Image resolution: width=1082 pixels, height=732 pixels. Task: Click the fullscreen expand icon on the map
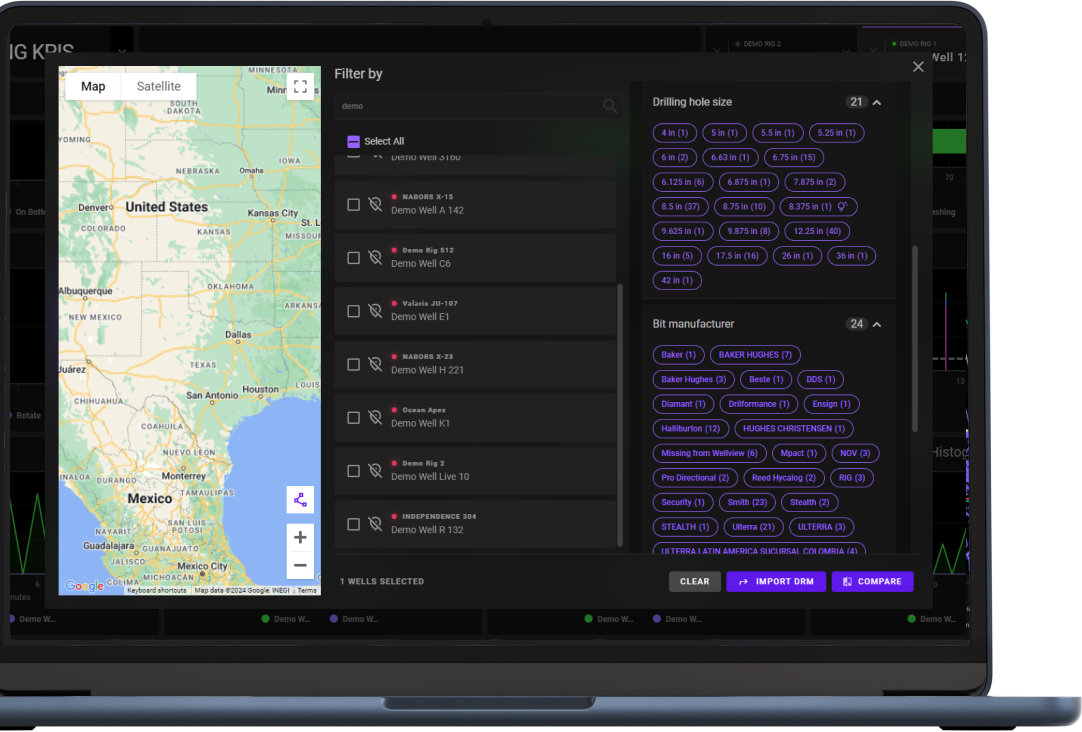click(300, 86)
